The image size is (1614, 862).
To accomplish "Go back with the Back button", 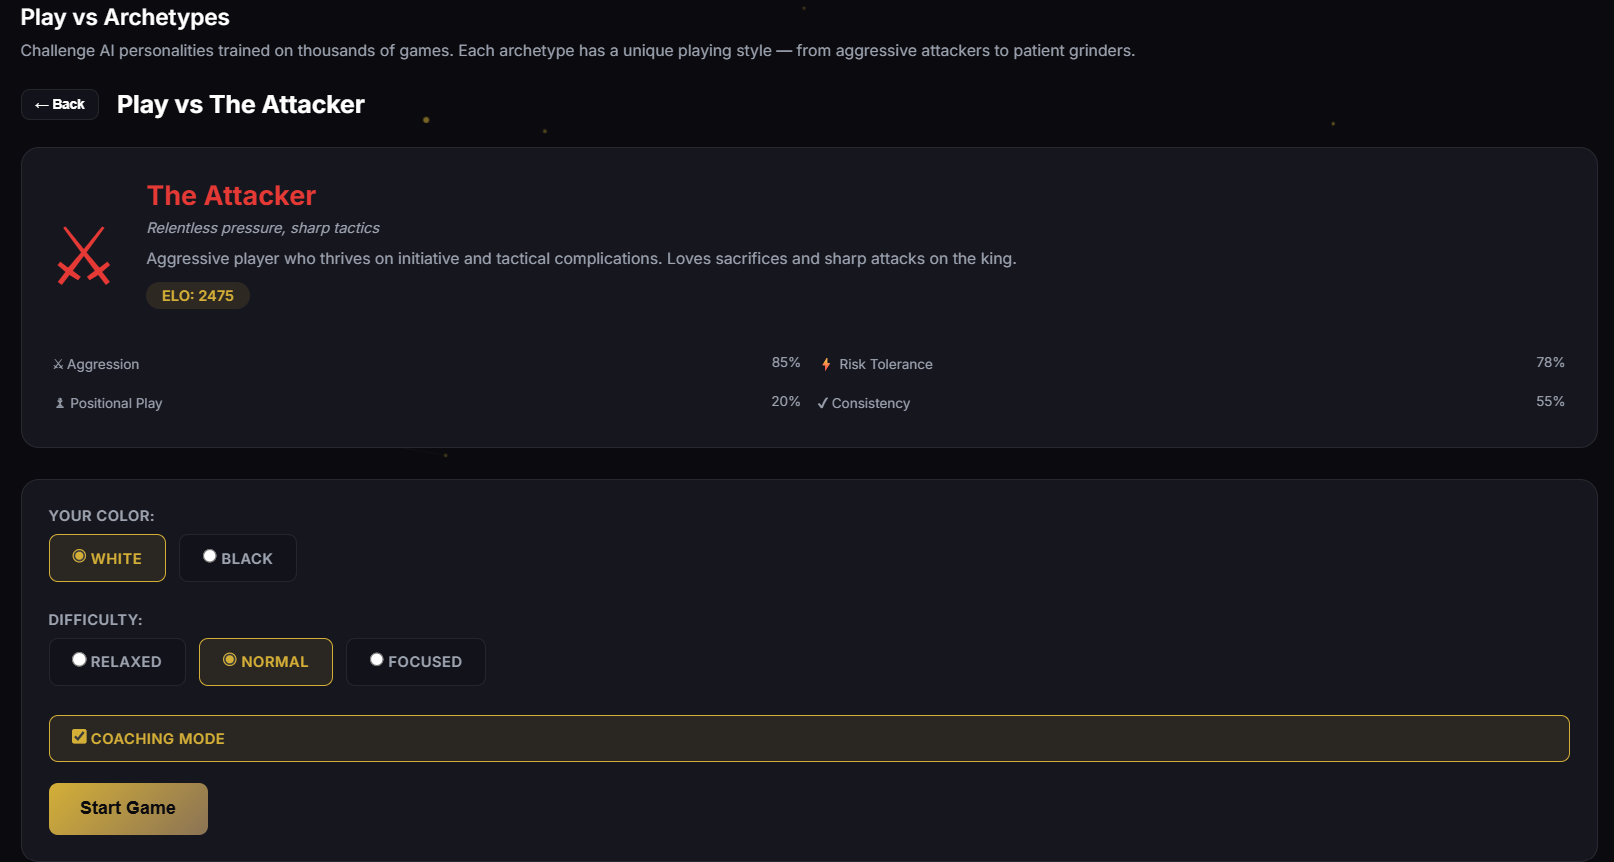I will pos(60,104).
